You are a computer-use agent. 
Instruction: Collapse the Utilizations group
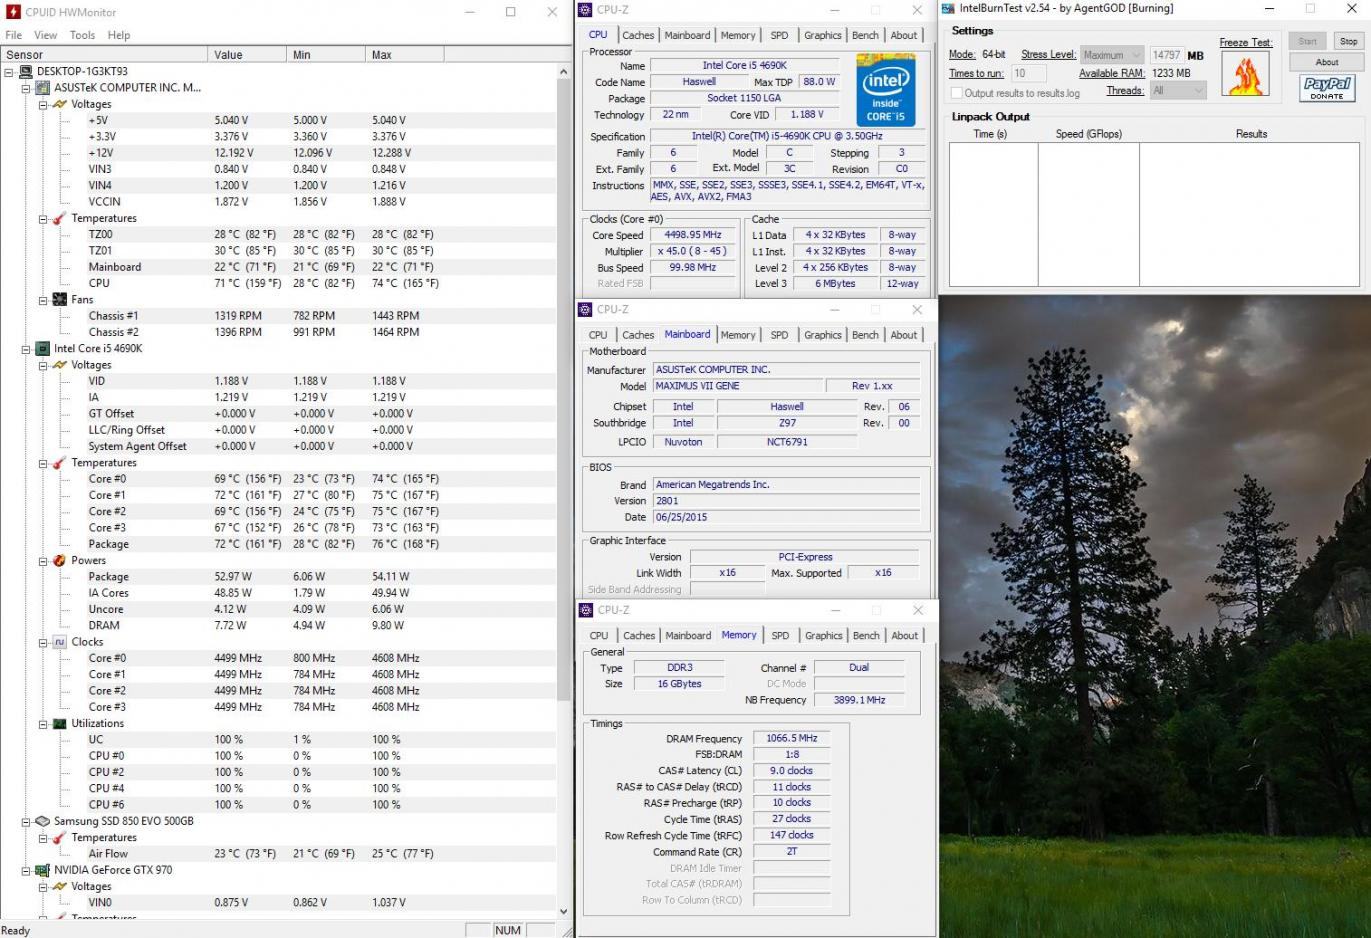tap(43, 724)
